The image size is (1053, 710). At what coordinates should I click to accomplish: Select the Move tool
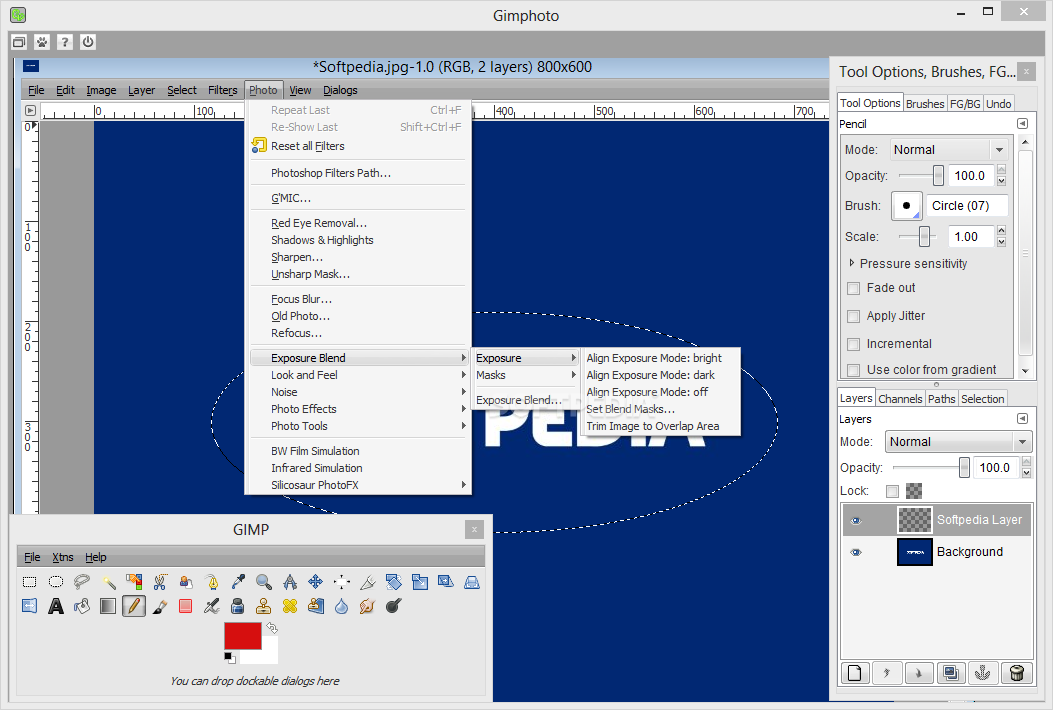pyautogui.click(x=316, y=582)
